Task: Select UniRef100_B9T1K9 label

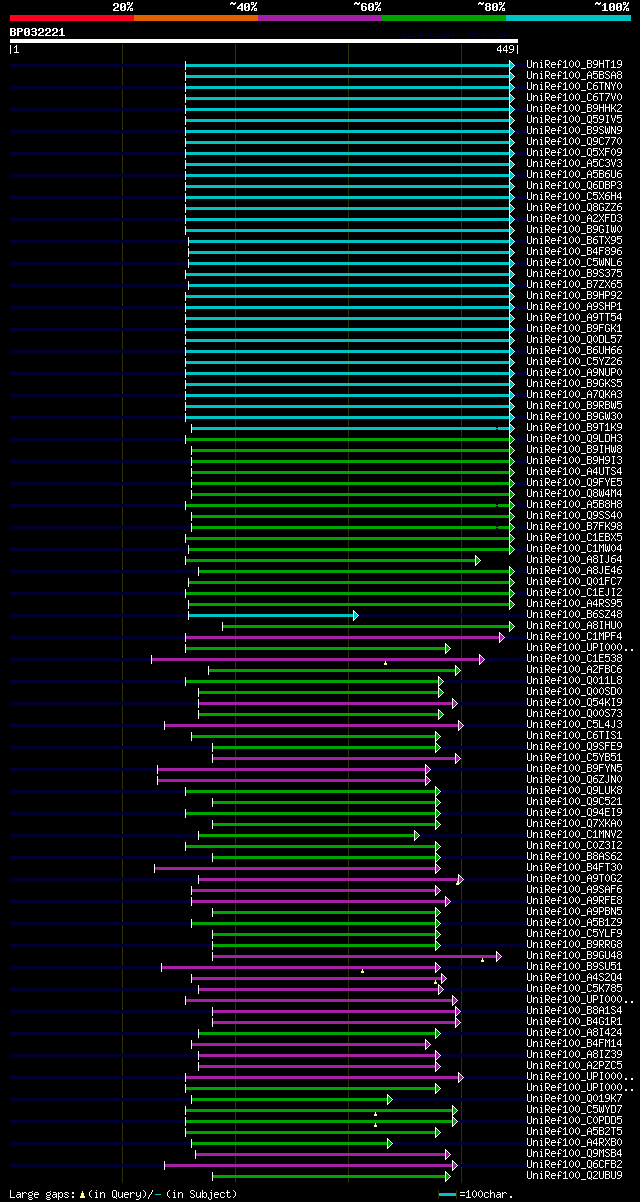Action: [x=574, y=427]
